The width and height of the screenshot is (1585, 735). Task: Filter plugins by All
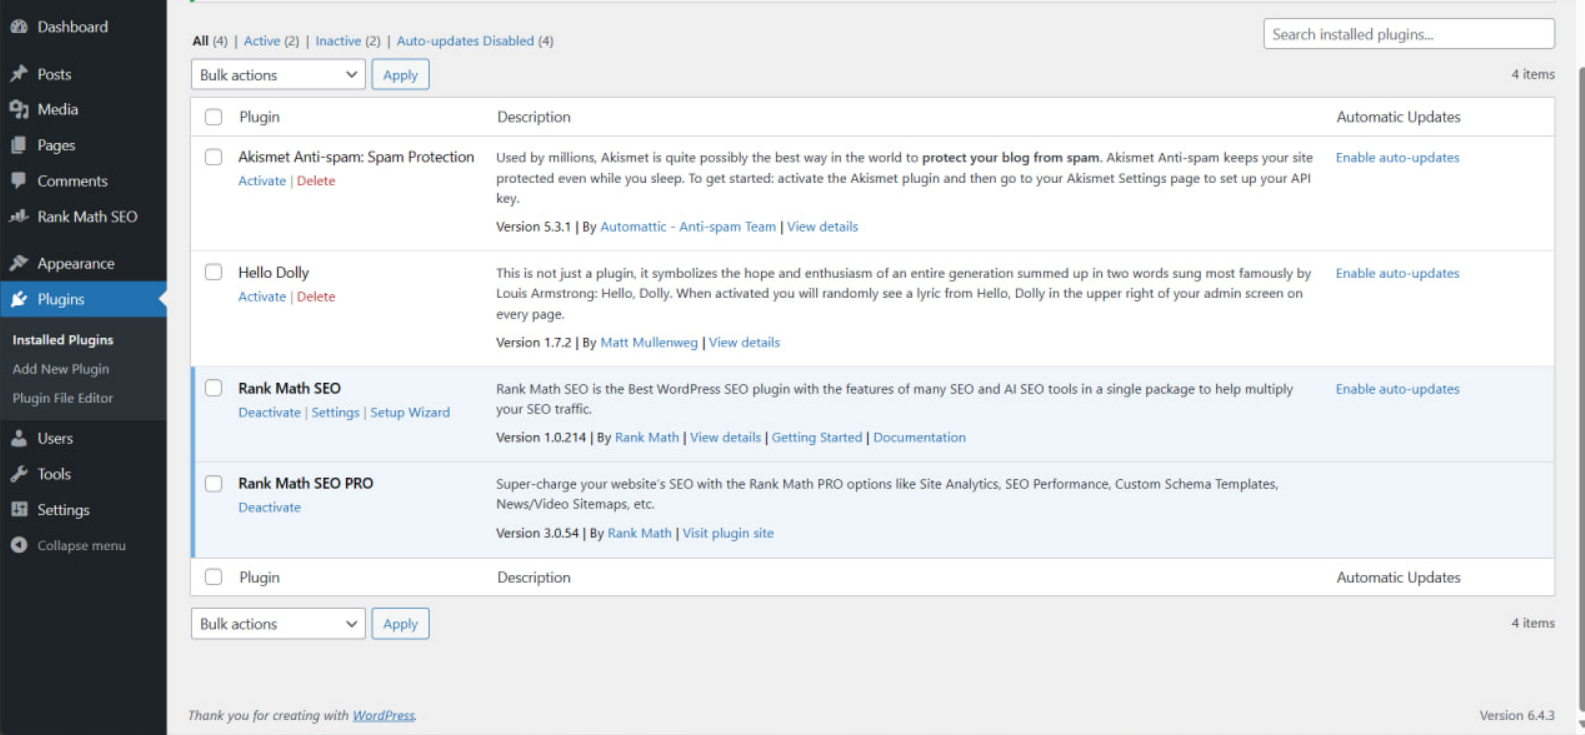tap(200, 41)
